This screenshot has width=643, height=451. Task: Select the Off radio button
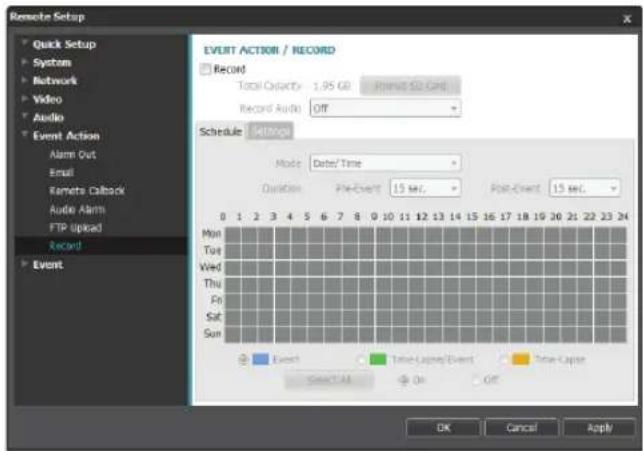click(476, 380)
